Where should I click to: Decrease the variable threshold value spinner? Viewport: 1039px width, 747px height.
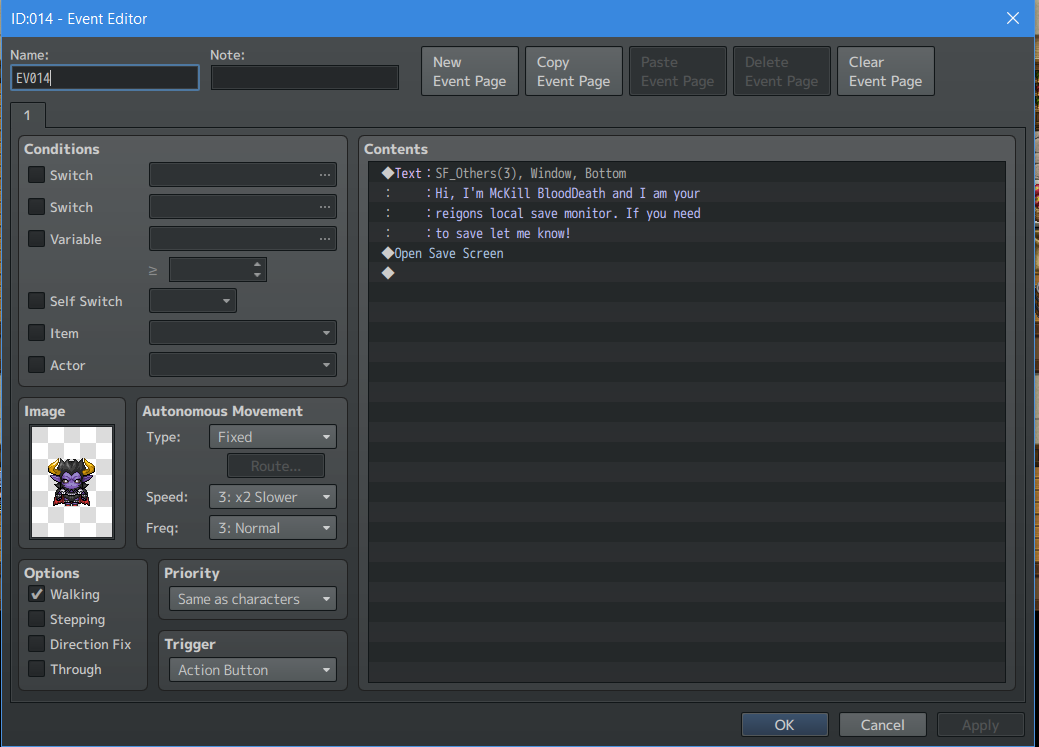click(x=257, y=275)
